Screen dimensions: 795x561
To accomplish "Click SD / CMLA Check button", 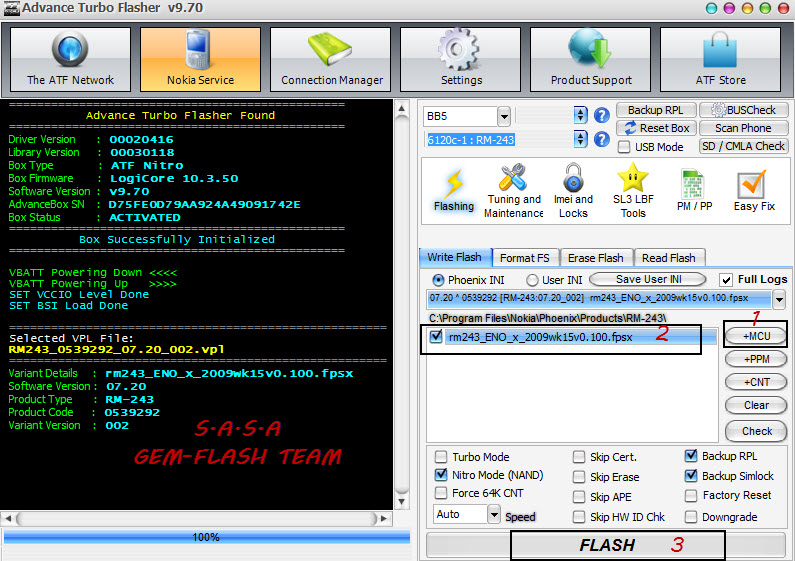I will 744,146.
